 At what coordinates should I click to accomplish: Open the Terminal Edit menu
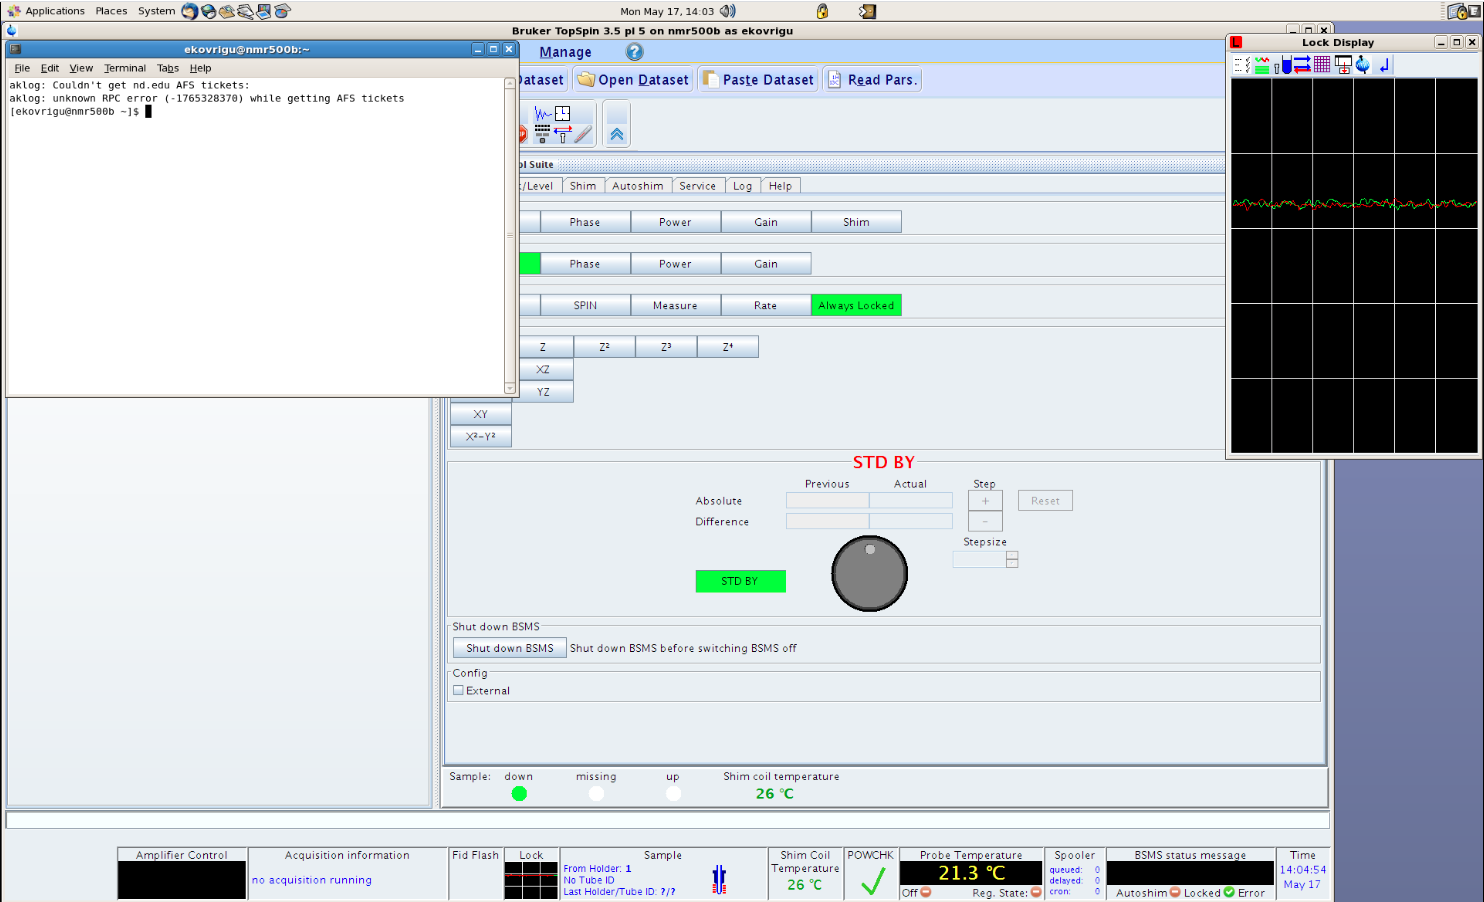pyautogui.click(x=50, y=68)
